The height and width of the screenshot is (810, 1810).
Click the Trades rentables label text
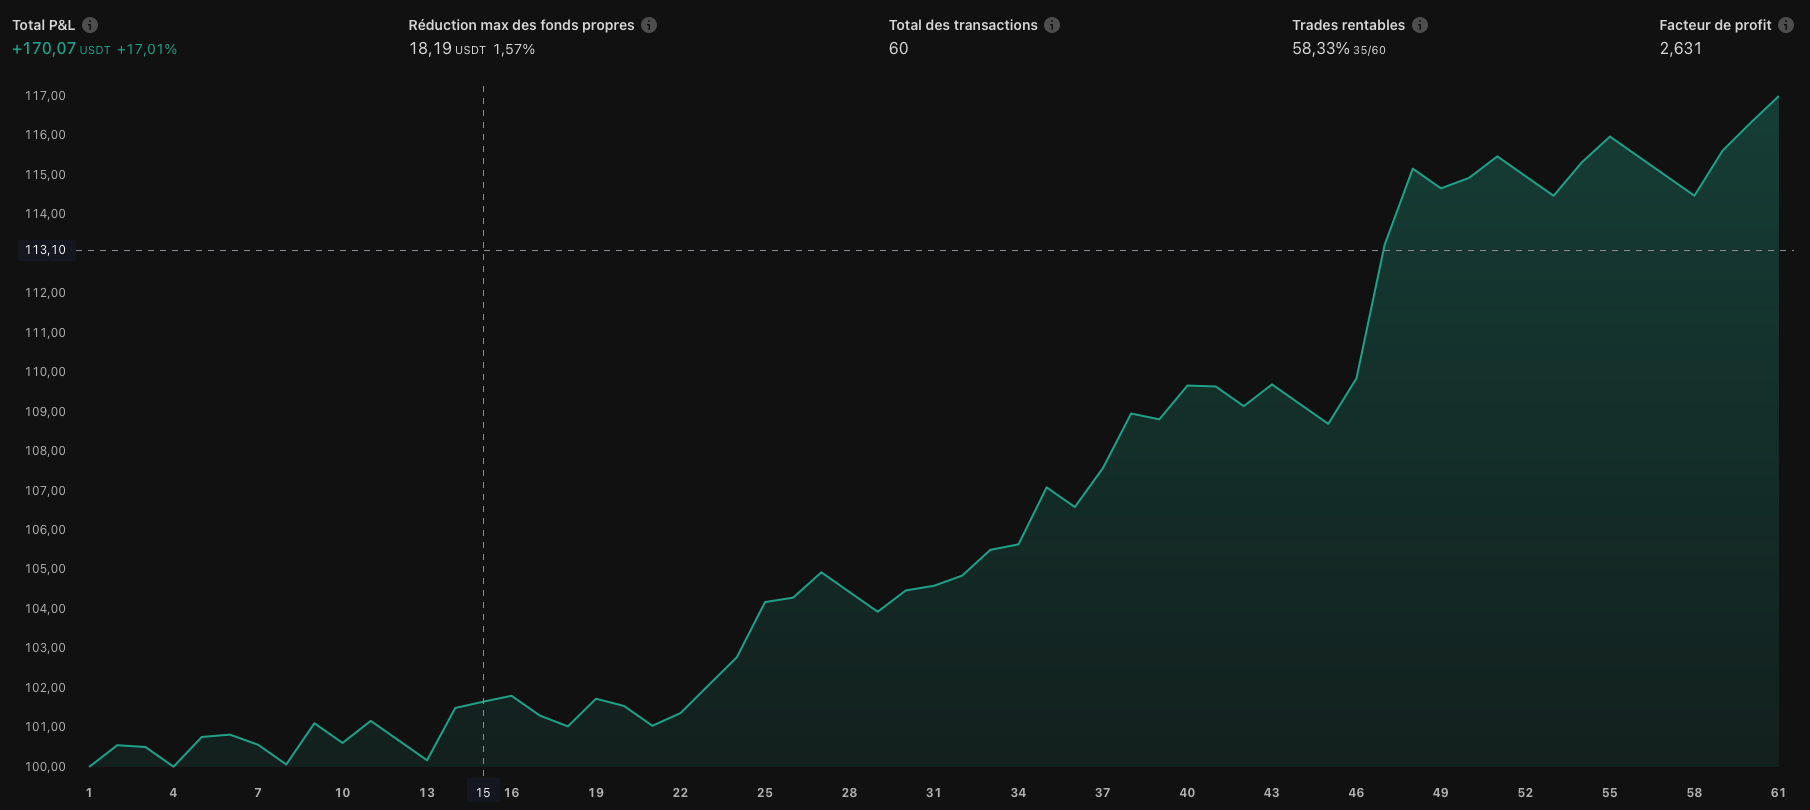(1348, 25)
